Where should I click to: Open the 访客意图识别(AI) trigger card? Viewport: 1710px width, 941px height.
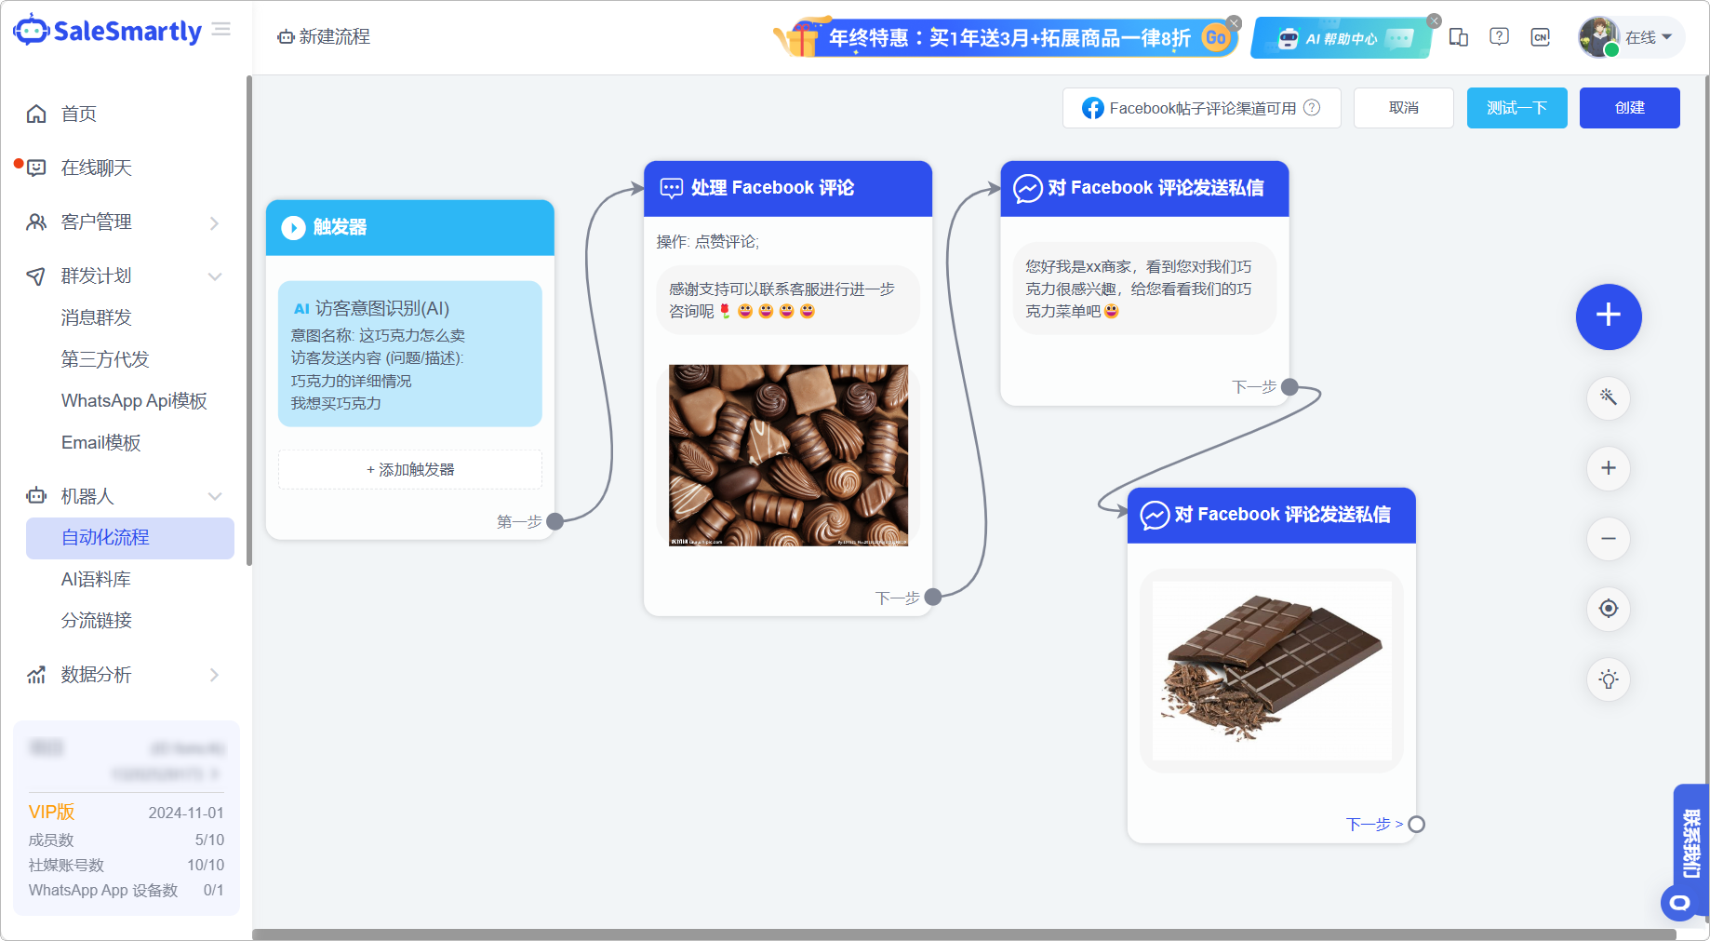coord(410,354)
